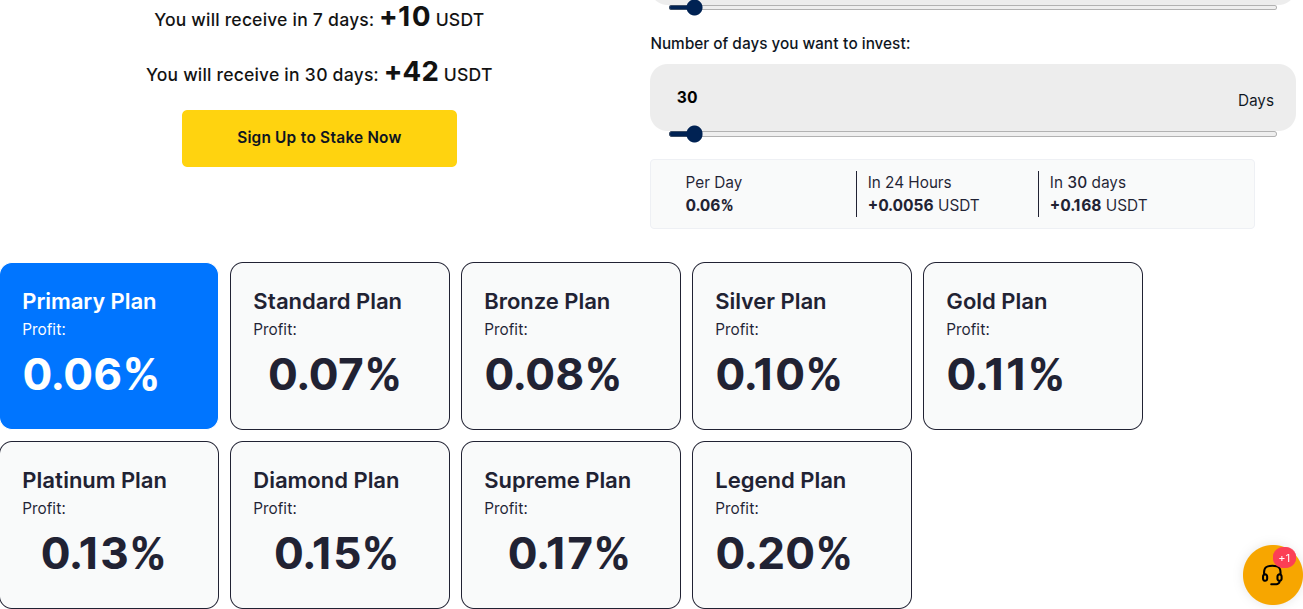Click the Sign Up to Stake Now button
1303x609 pixels.
pos(319,138)
